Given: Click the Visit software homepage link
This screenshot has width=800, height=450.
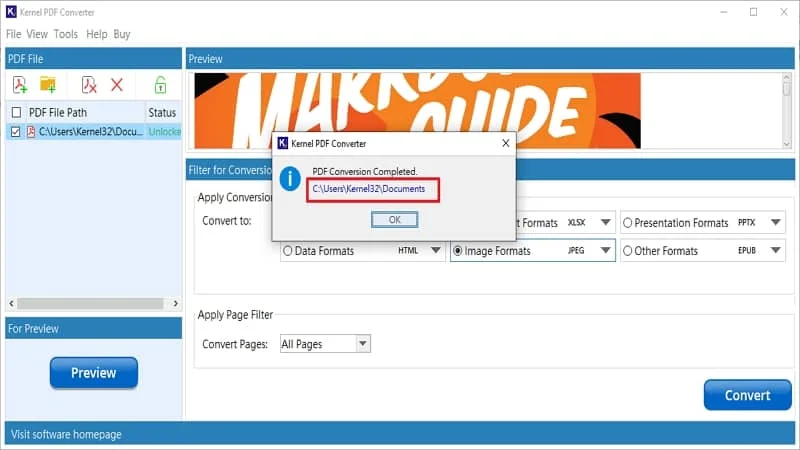Looking at the screenshot, I should [x=66, y=435].
